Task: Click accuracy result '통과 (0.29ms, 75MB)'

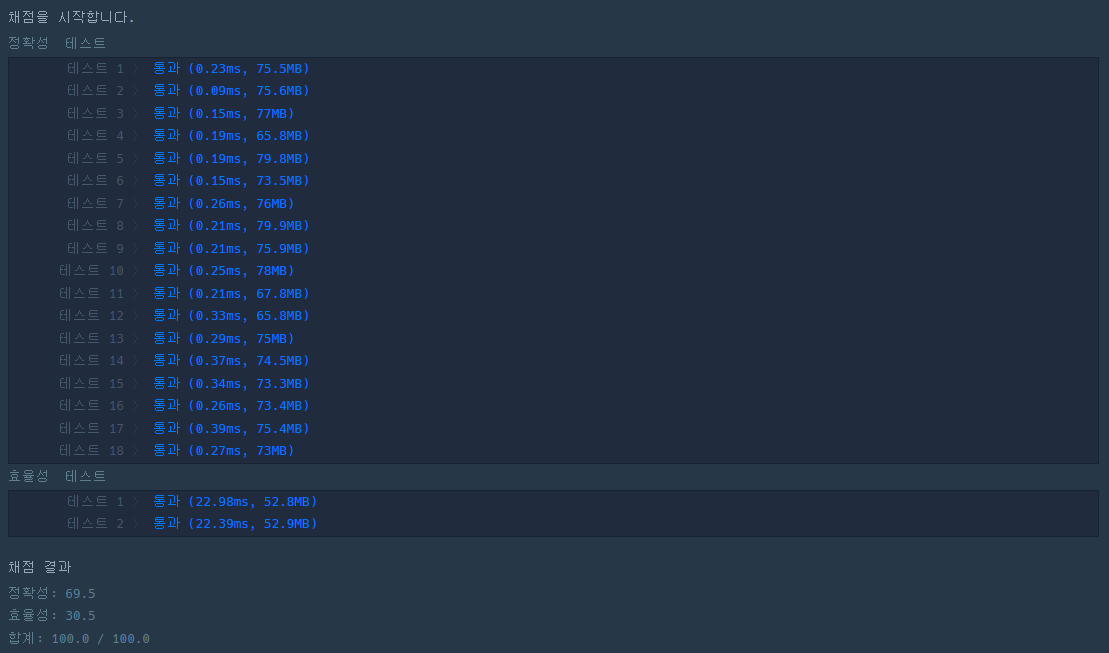Action: 223,337
